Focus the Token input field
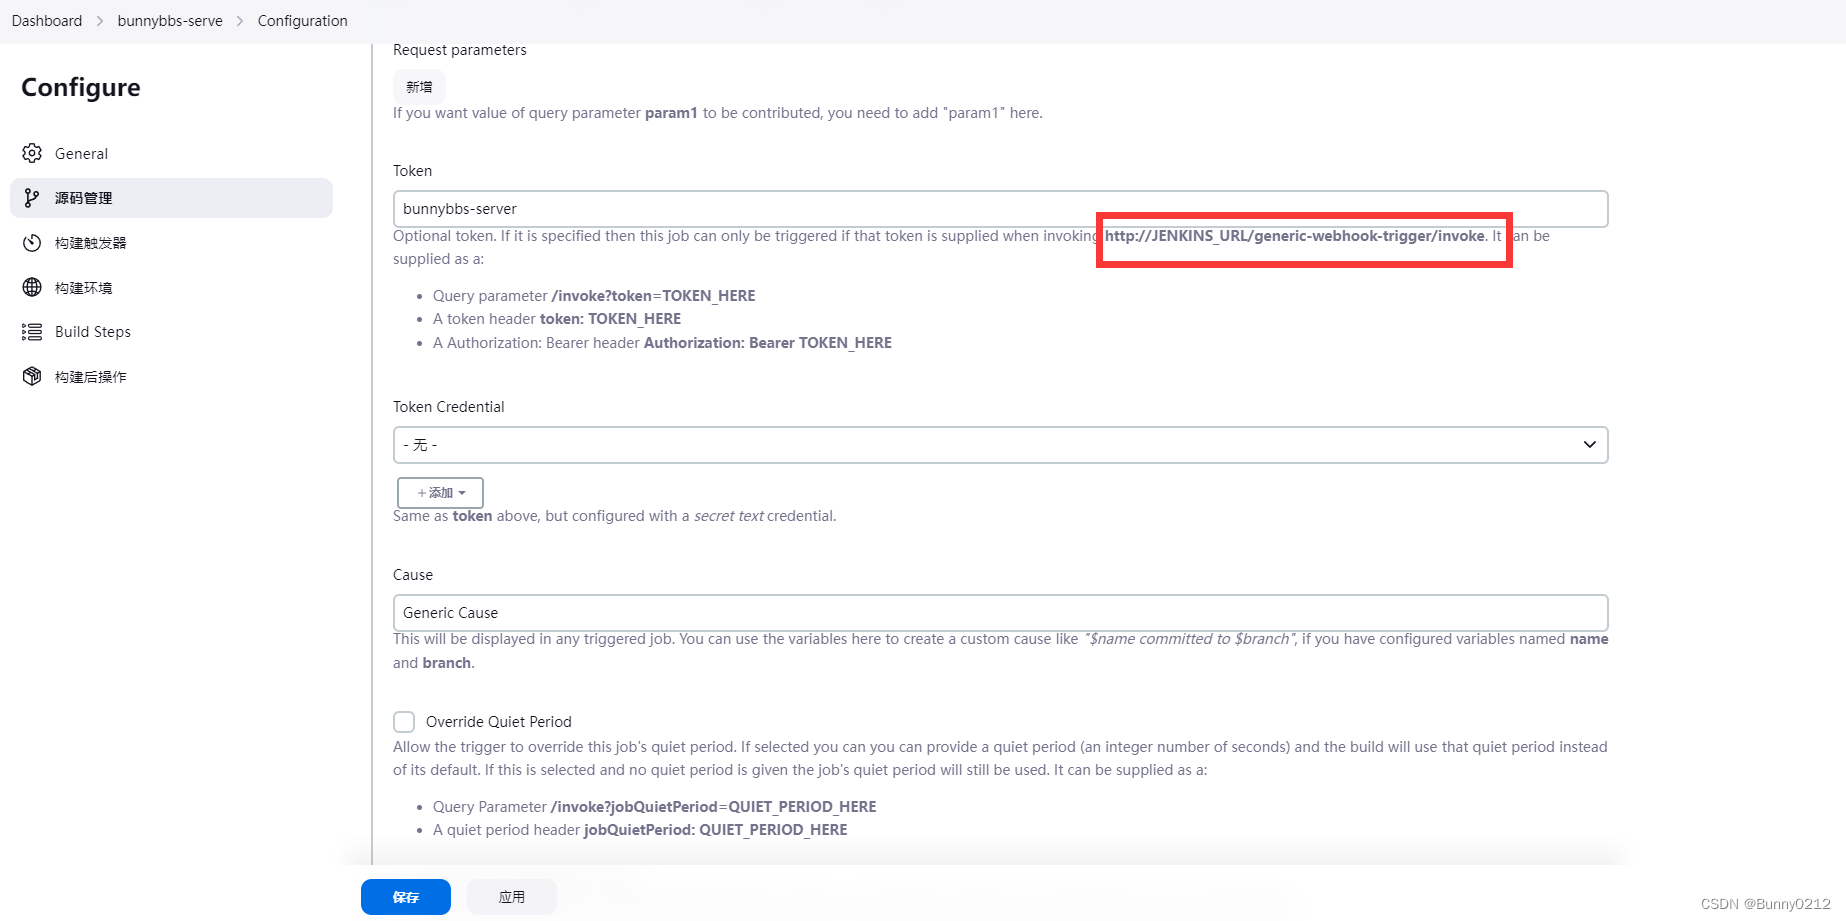 pyautogui.click(x=1000, y=209)
